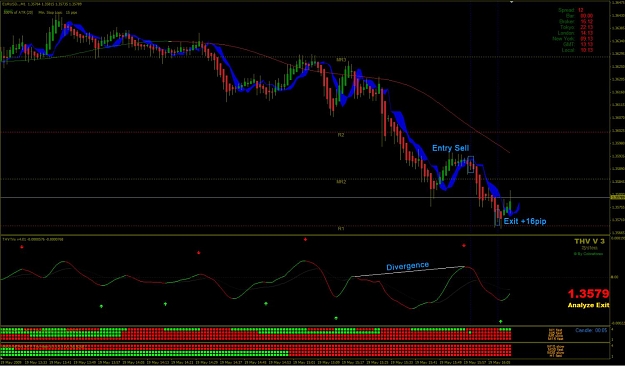625x366 pixels.
Task: Click the red 1.3579 price readout
Action: click(588, 294)
